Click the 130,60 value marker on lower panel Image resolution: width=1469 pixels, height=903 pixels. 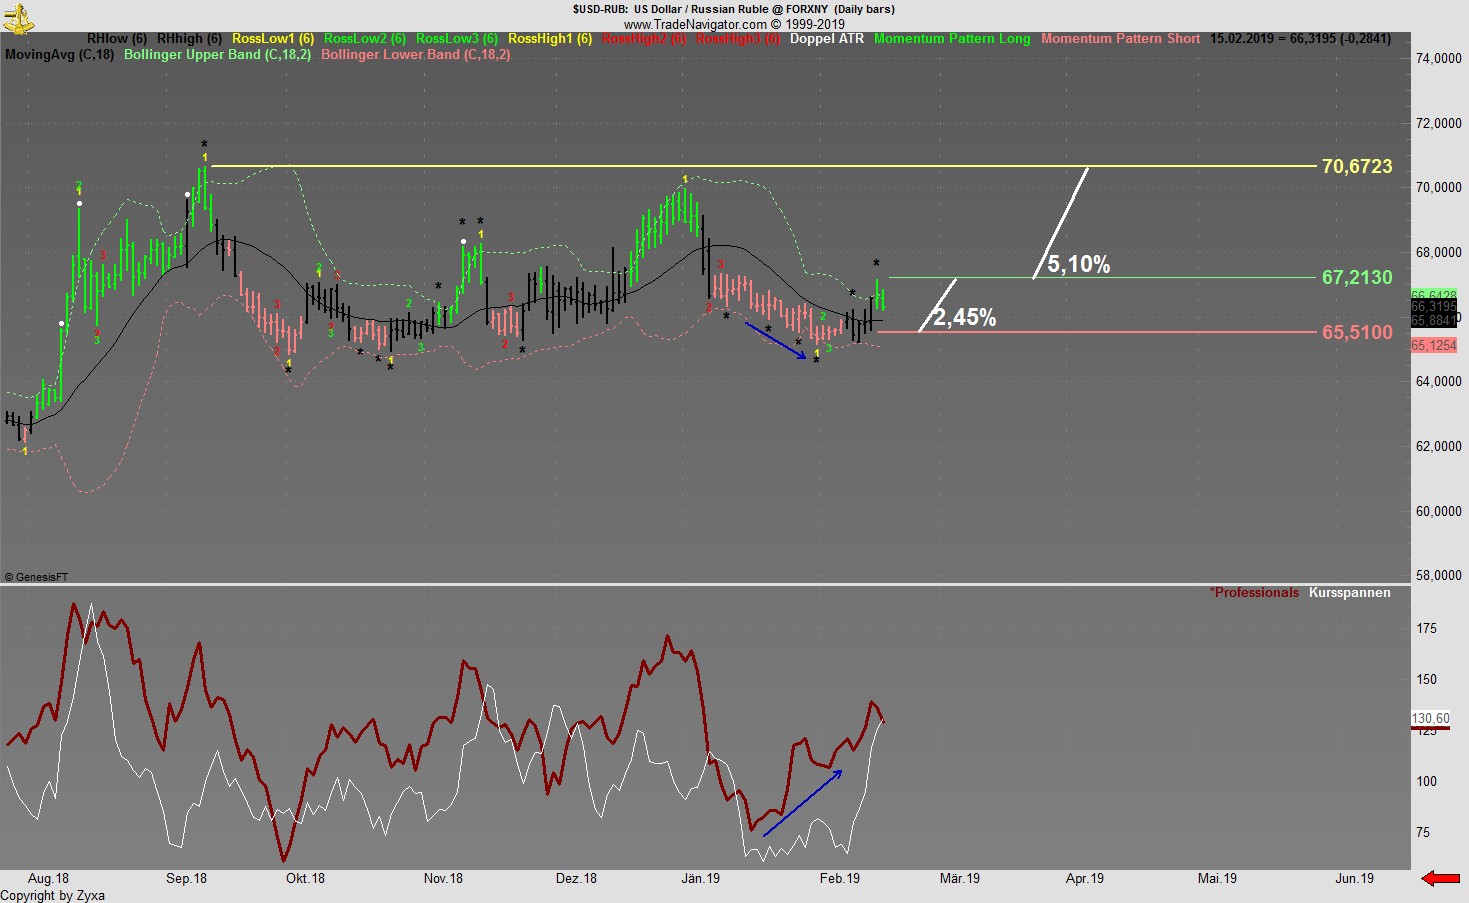(1431, 716)
